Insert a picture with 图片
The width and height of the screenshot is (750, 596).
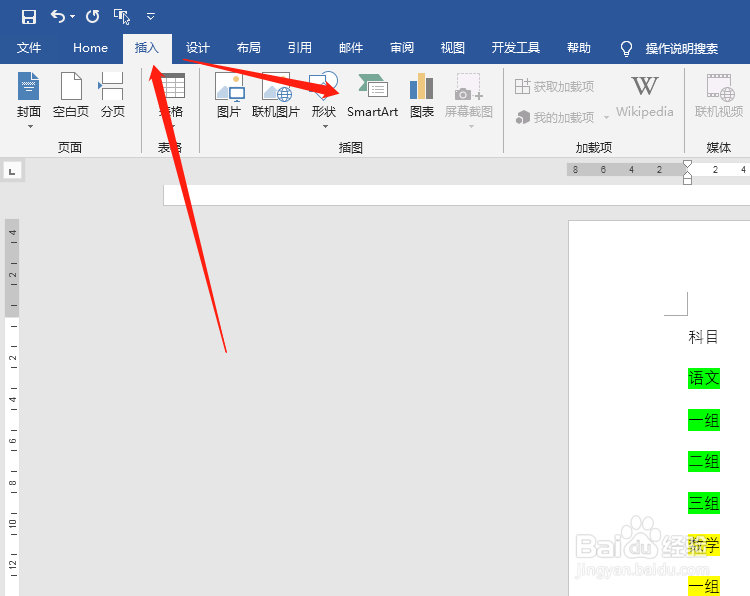click(x=229, y=95)
